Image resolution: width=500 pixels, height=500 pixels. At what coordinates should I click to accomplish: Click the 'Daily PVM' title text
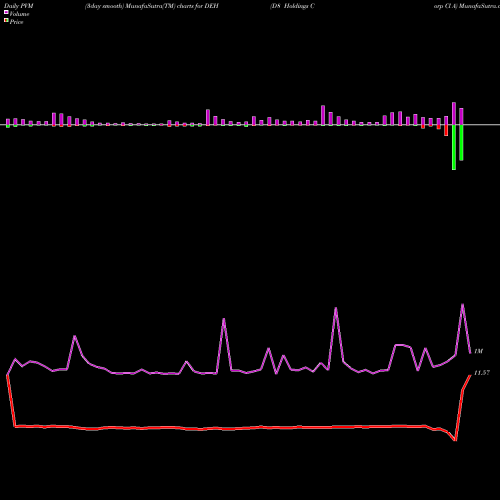pyautogui.click(x=19, y=6)
